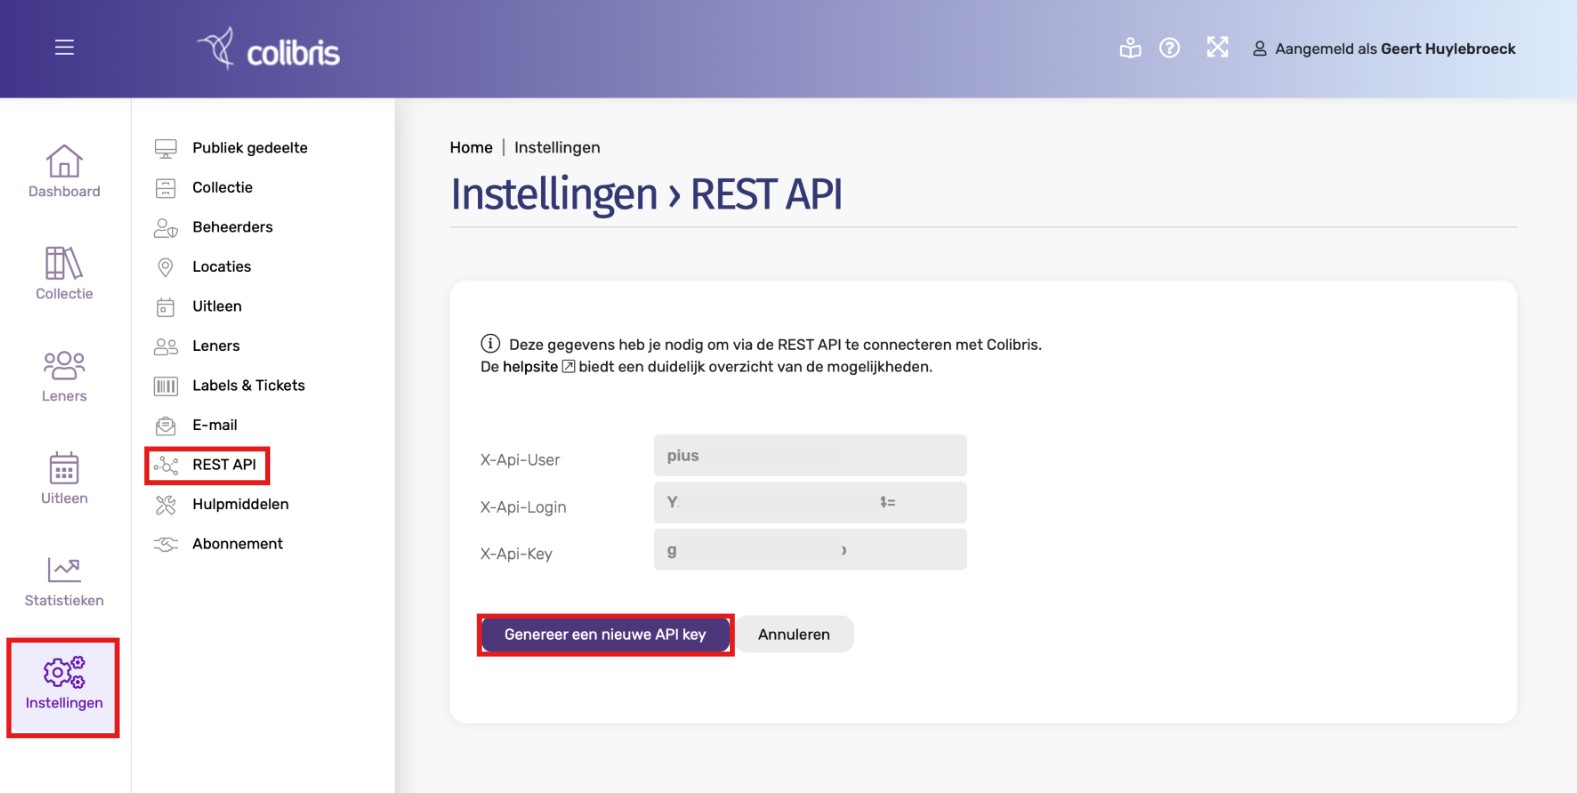Click the info icon beside the description
Image resolution: width=1577 pixels, height=793 pixels.
pyautogui.click(x=490, y=343)
